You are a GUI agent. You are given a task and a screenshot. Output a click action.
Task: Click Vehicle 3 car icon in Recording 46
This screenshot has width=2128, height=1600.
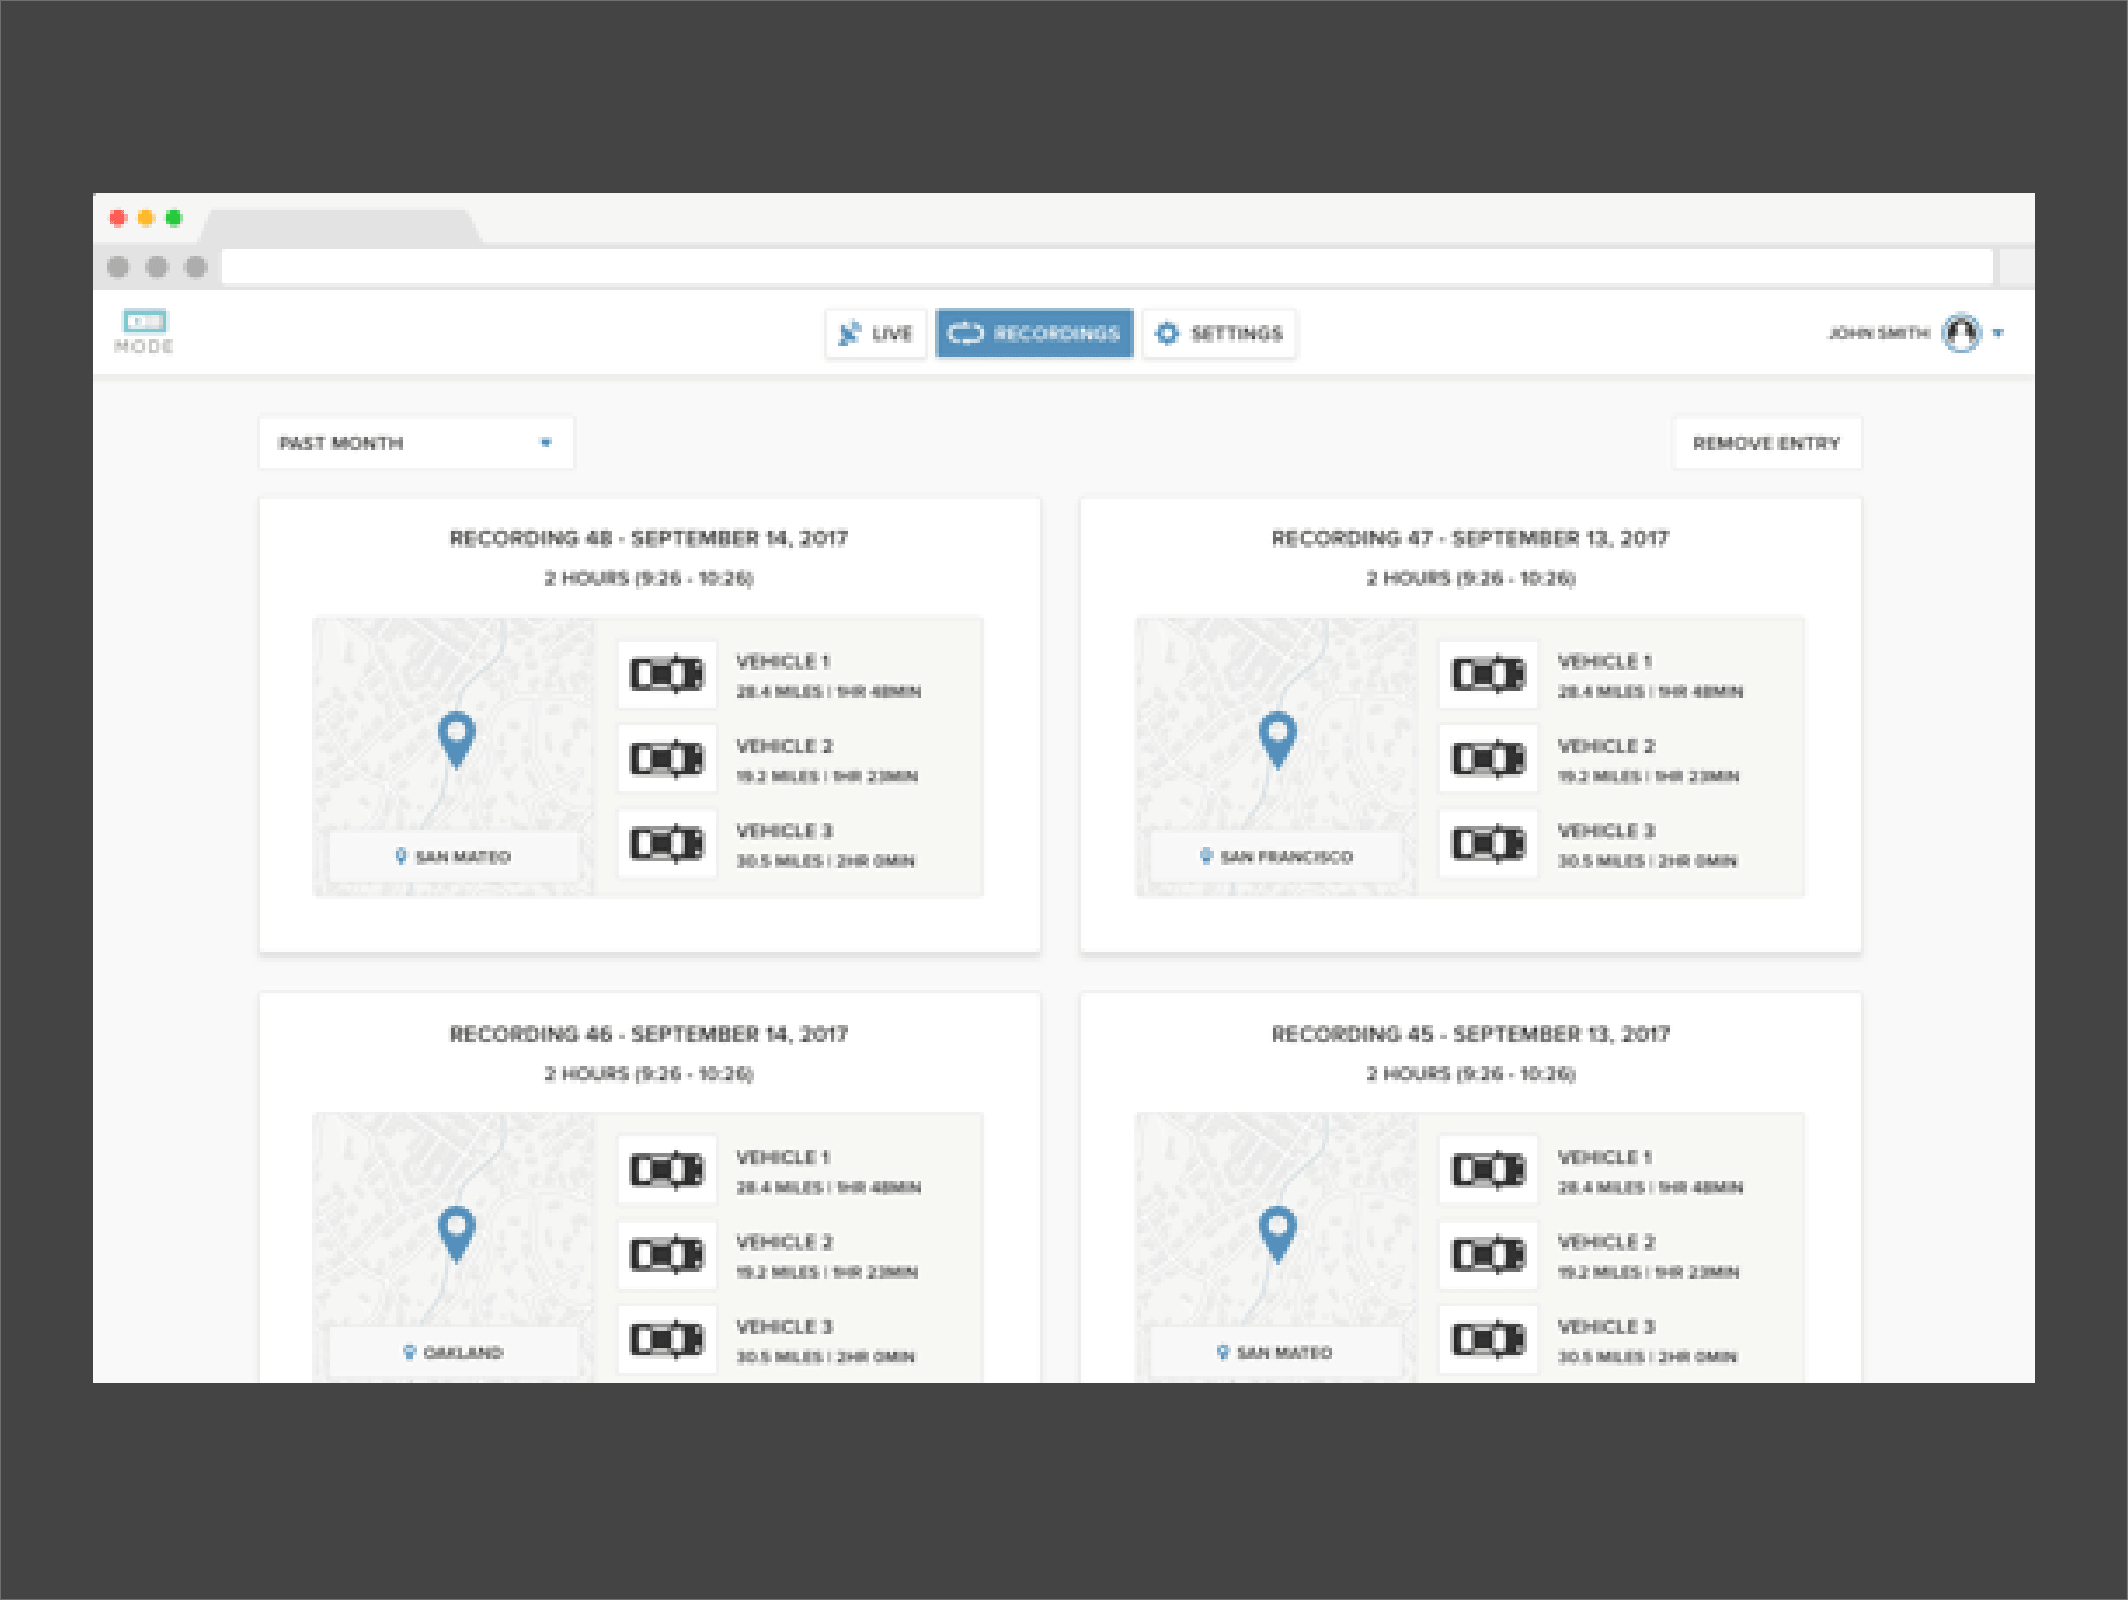tap(667, 1339)
